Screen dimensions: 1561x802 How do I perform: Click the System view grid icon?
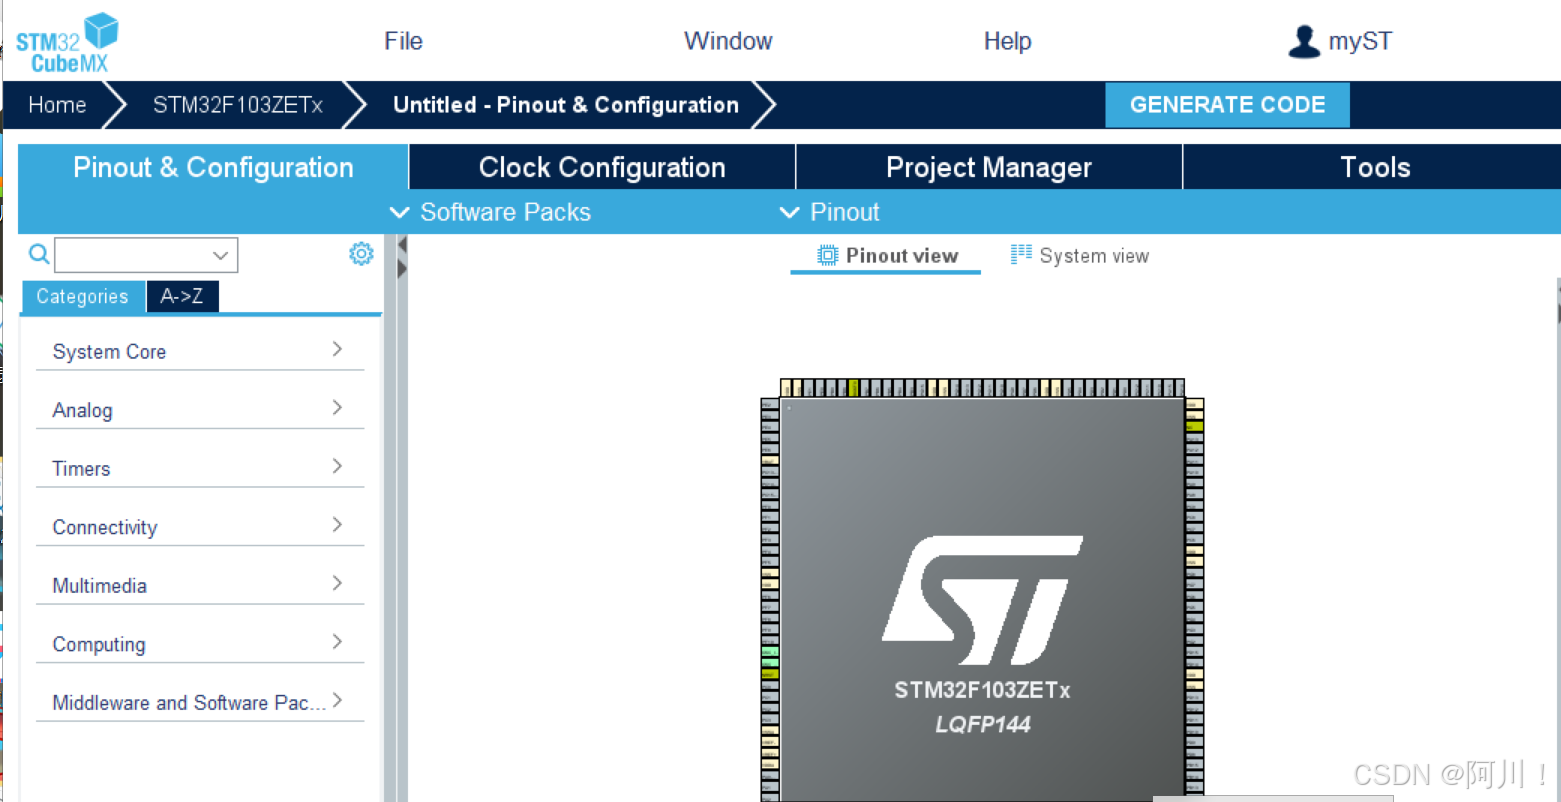[1021, 255]
